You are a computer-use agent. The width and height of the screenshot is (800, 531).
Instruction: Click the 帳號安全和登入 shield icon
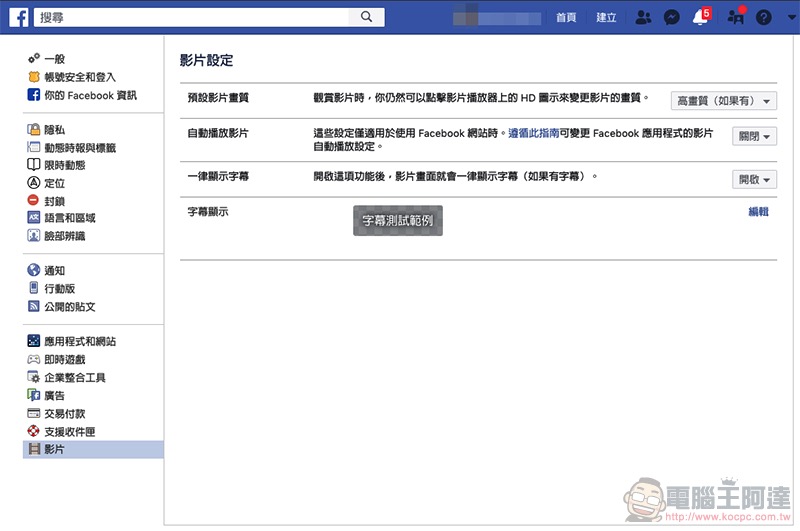pos(34,77)
